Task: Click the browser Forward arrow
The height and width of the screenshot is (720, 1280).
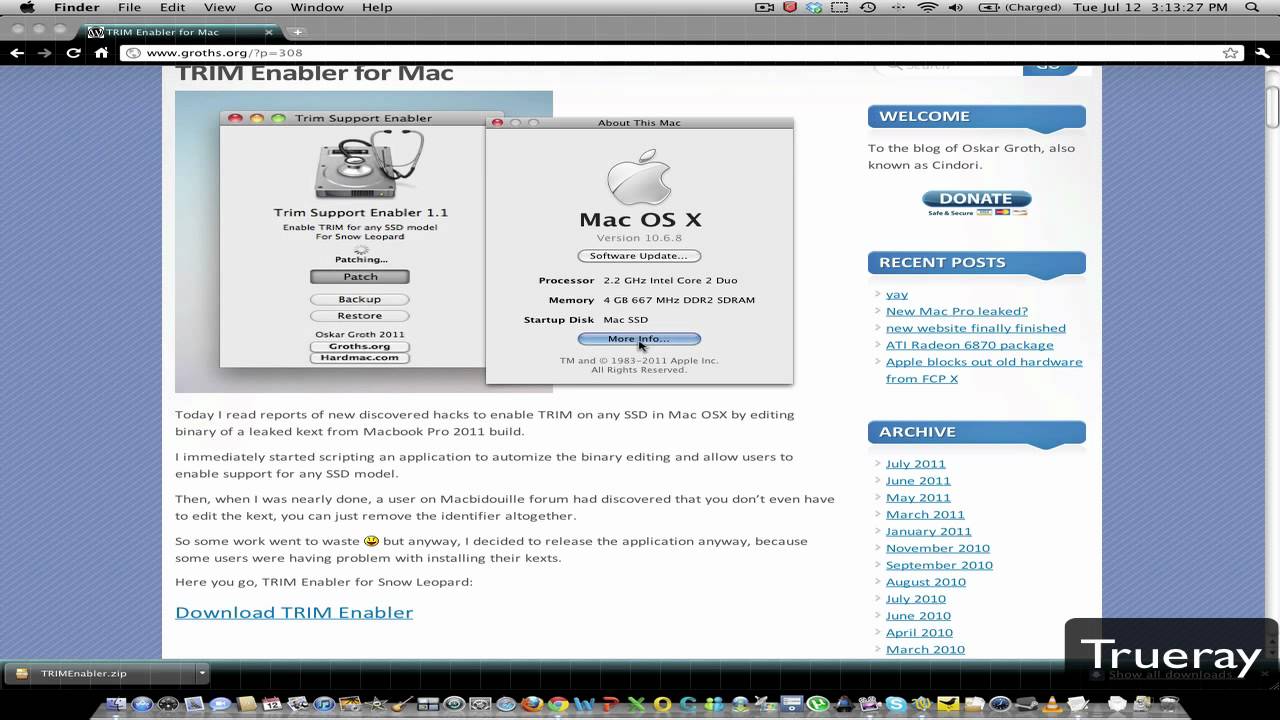Action: click(x=44, y=53)
